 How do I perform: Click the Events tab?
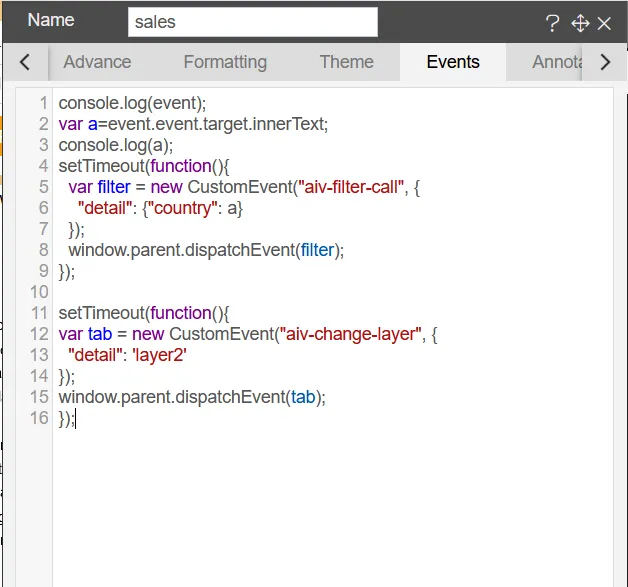tap(452, 62)
